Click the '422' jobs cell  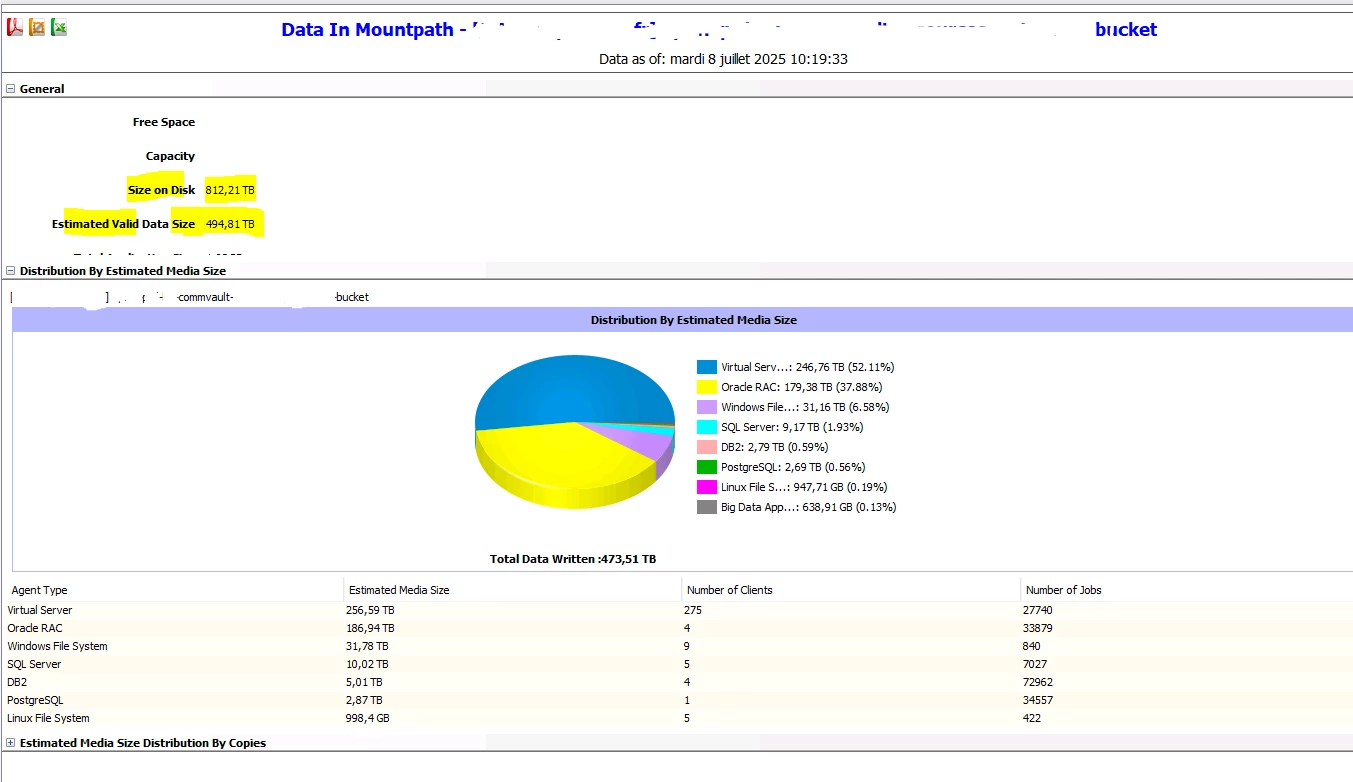point(1032,718)
